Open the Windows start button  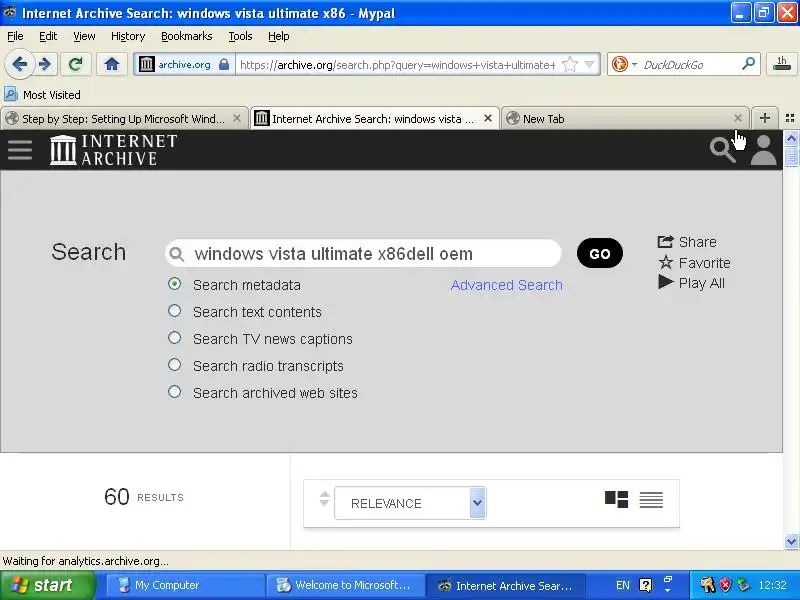(x=48, y=585)
